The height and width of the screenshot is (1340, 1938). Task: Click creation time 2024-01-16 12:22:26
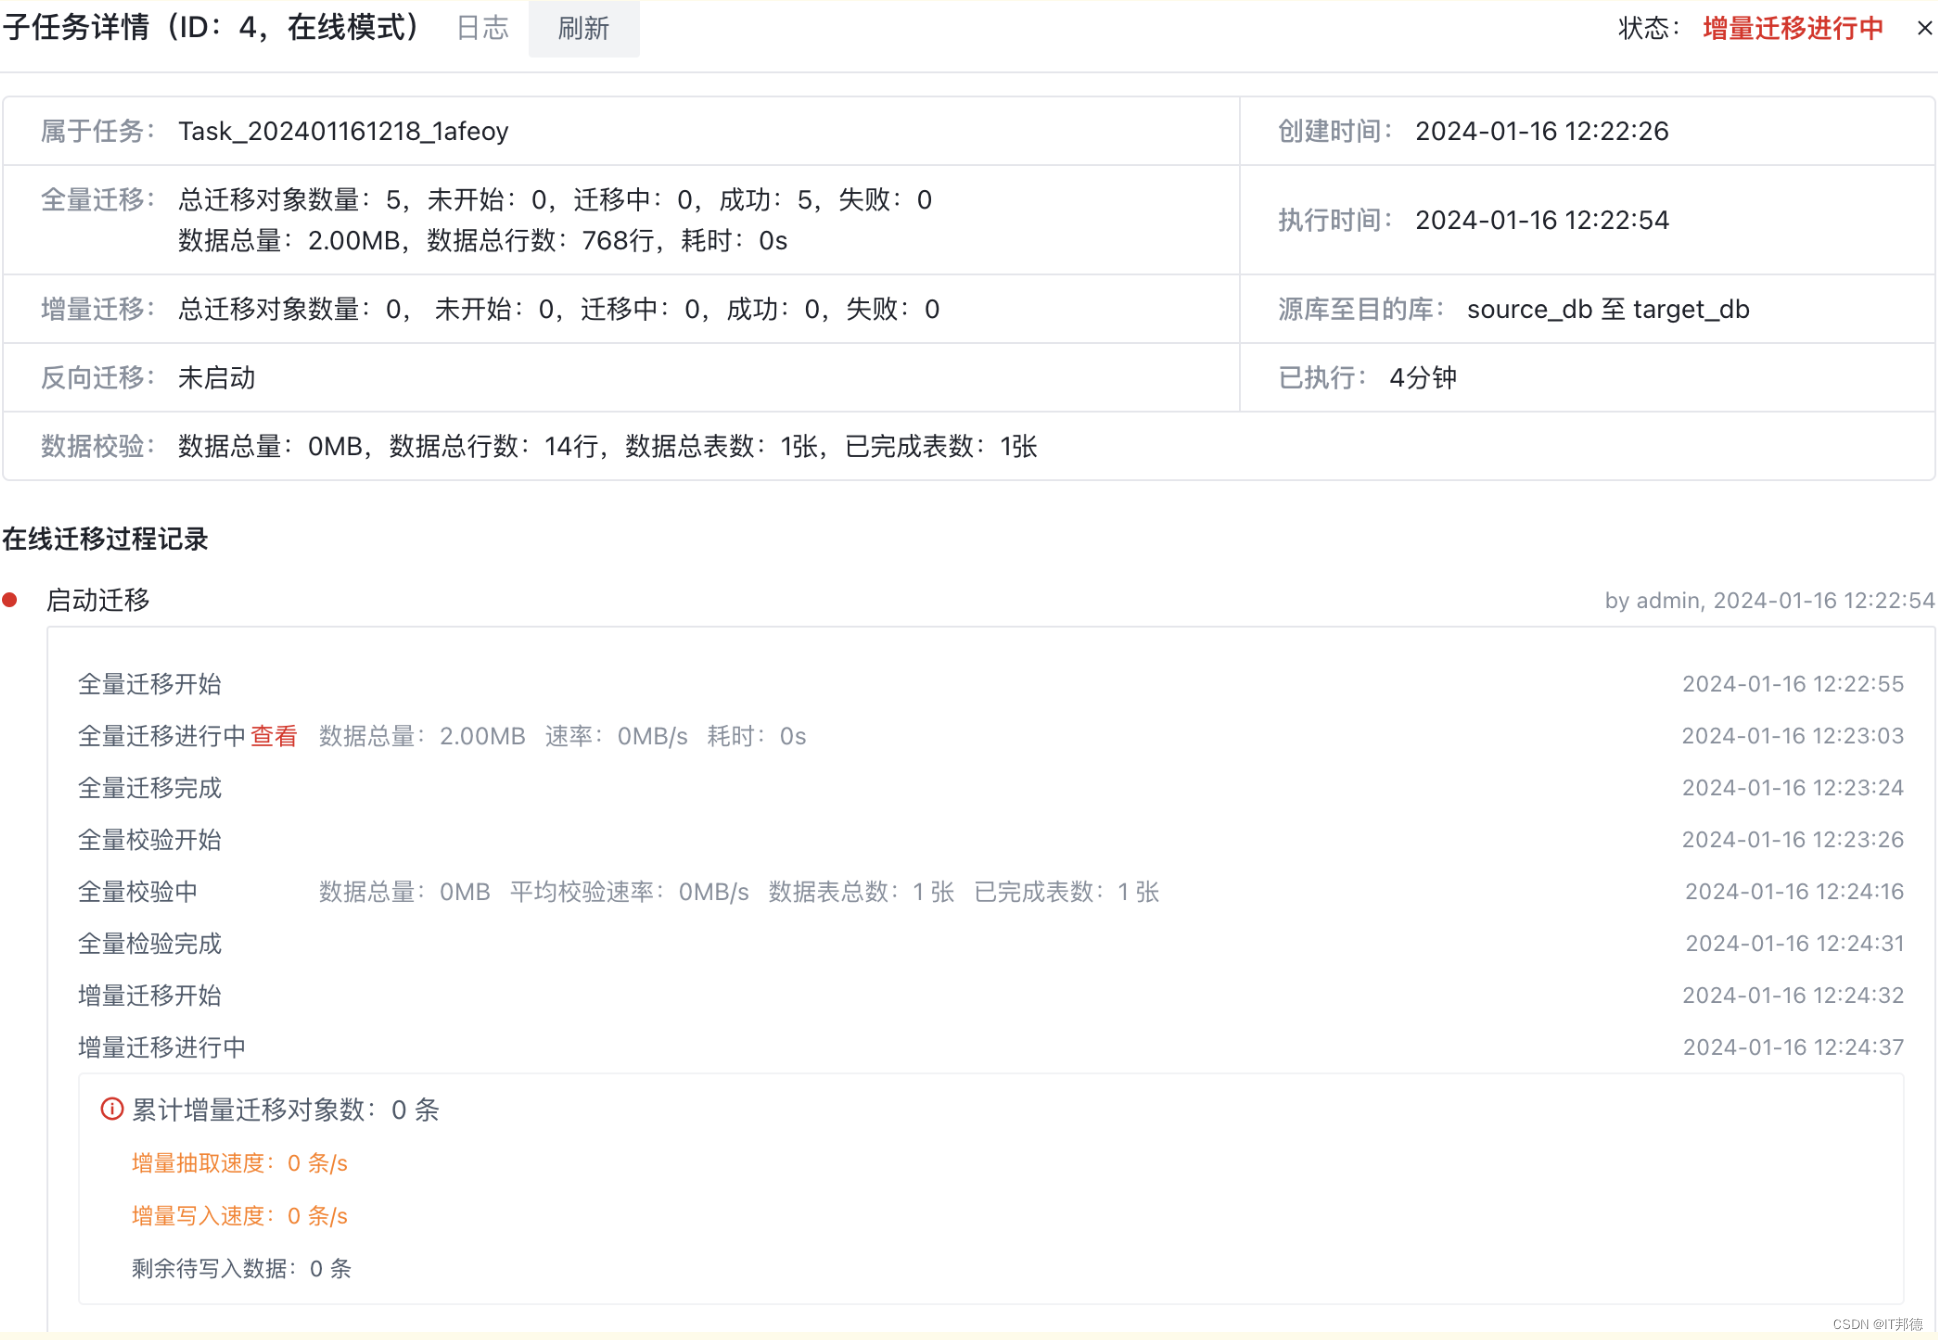tap(1542, 131)
